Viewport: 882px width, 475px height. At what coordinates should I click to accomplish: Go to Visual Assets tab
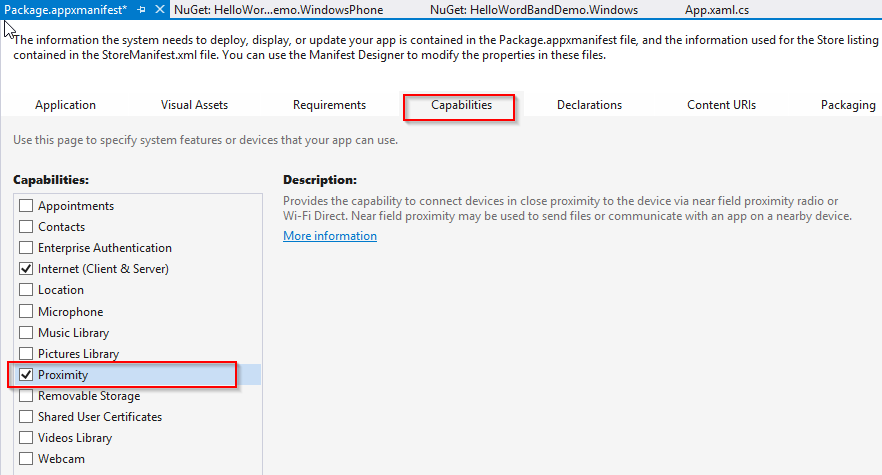coord(194,105)
